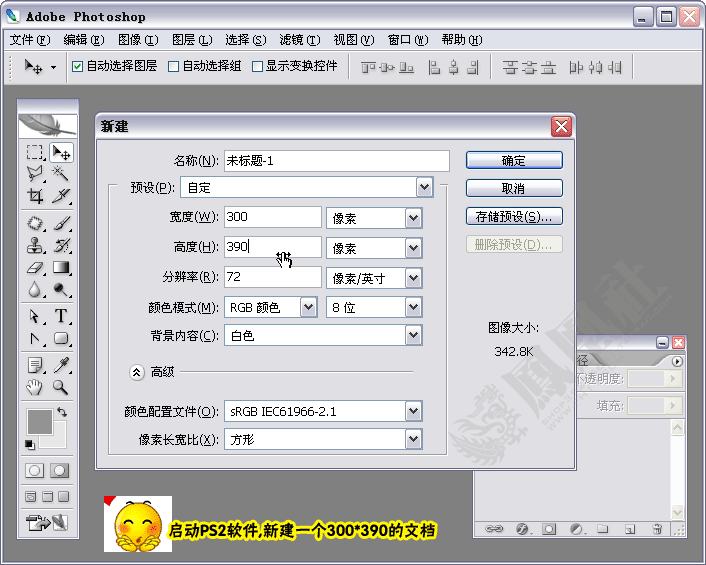Select the Slice tool
This screenshot has height=565, width=706.
pyautogui.click(x=61, y=195)
